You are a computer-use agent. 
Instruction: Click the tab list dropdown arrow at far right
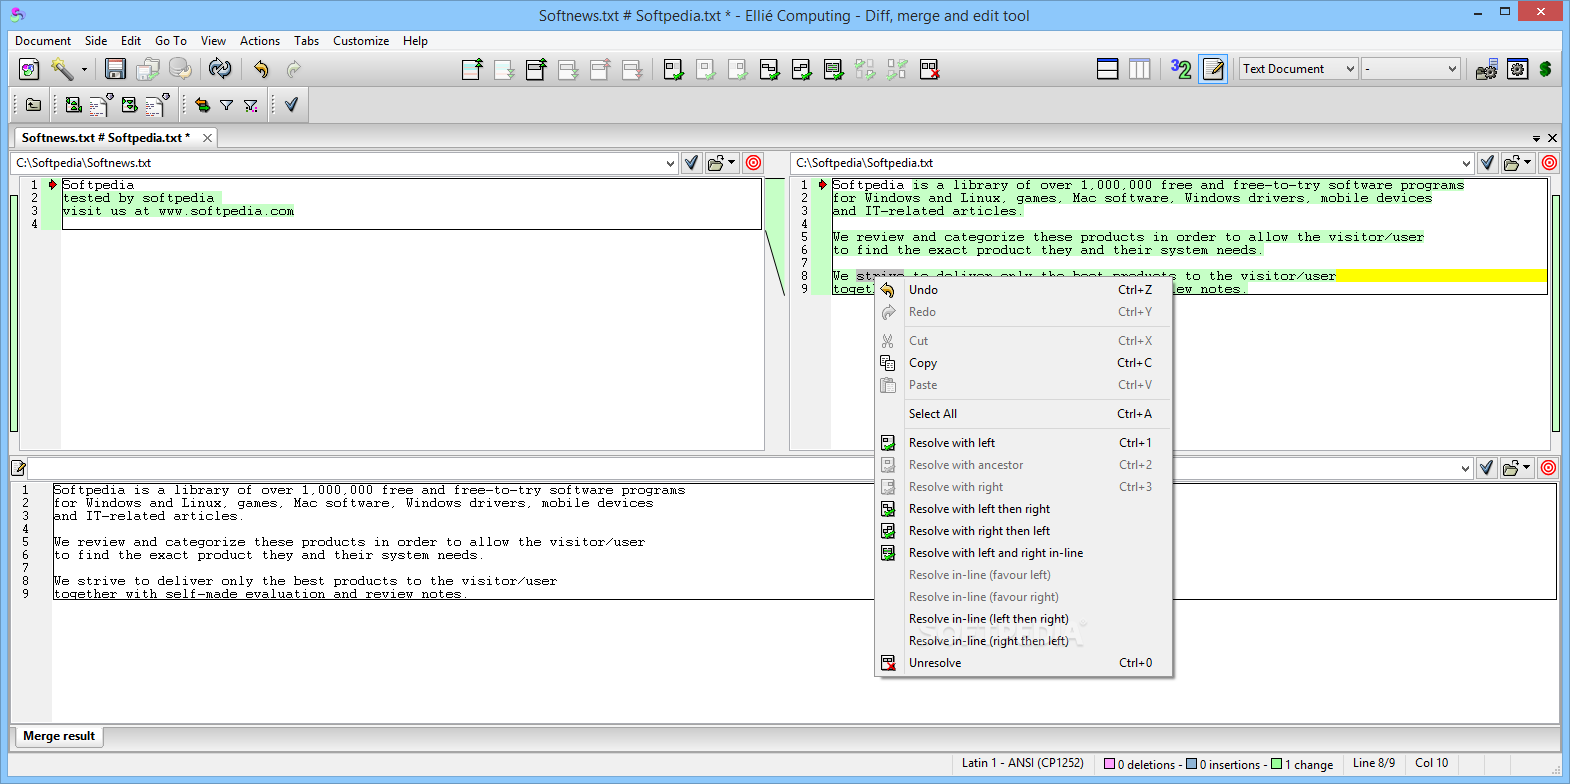1536,138
